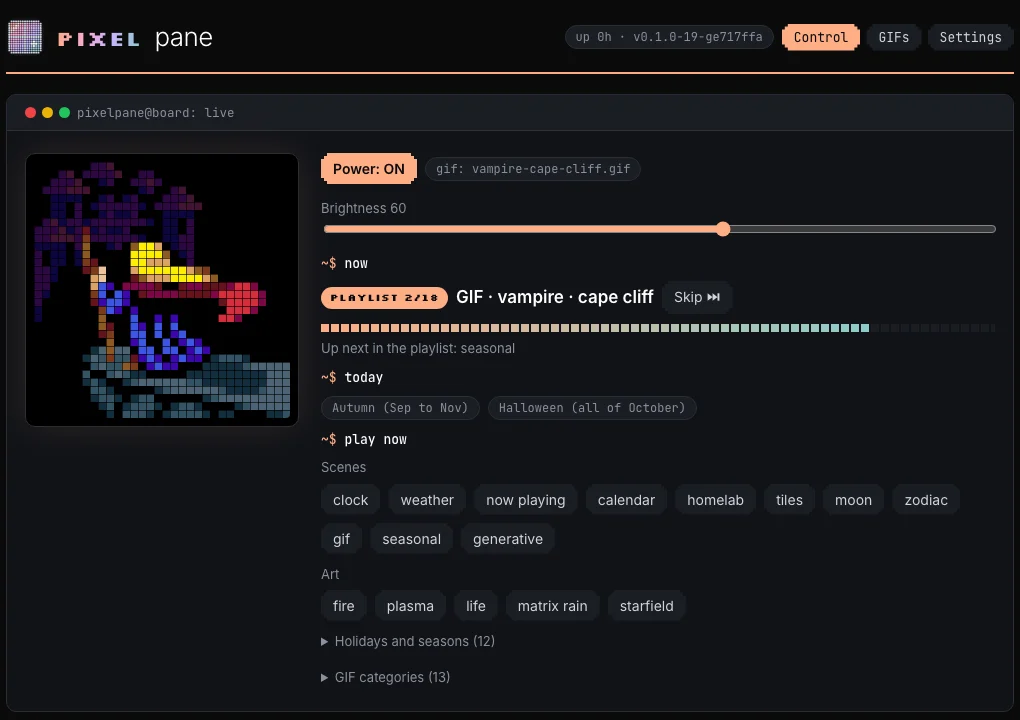The width and height of the screenshot is (1020, 720).
Task: Expand Holidays and seasons (12)
Action: [x=408, y=641]
